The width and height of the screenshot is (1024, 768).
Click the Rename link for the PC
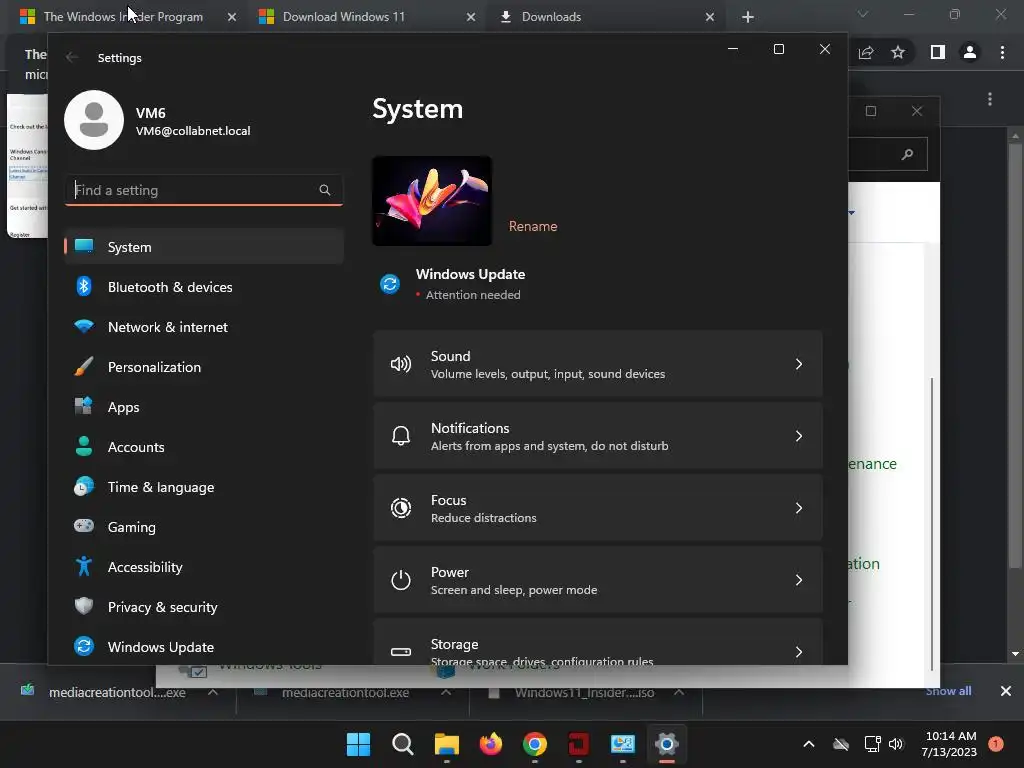click(x=533, y=226)
